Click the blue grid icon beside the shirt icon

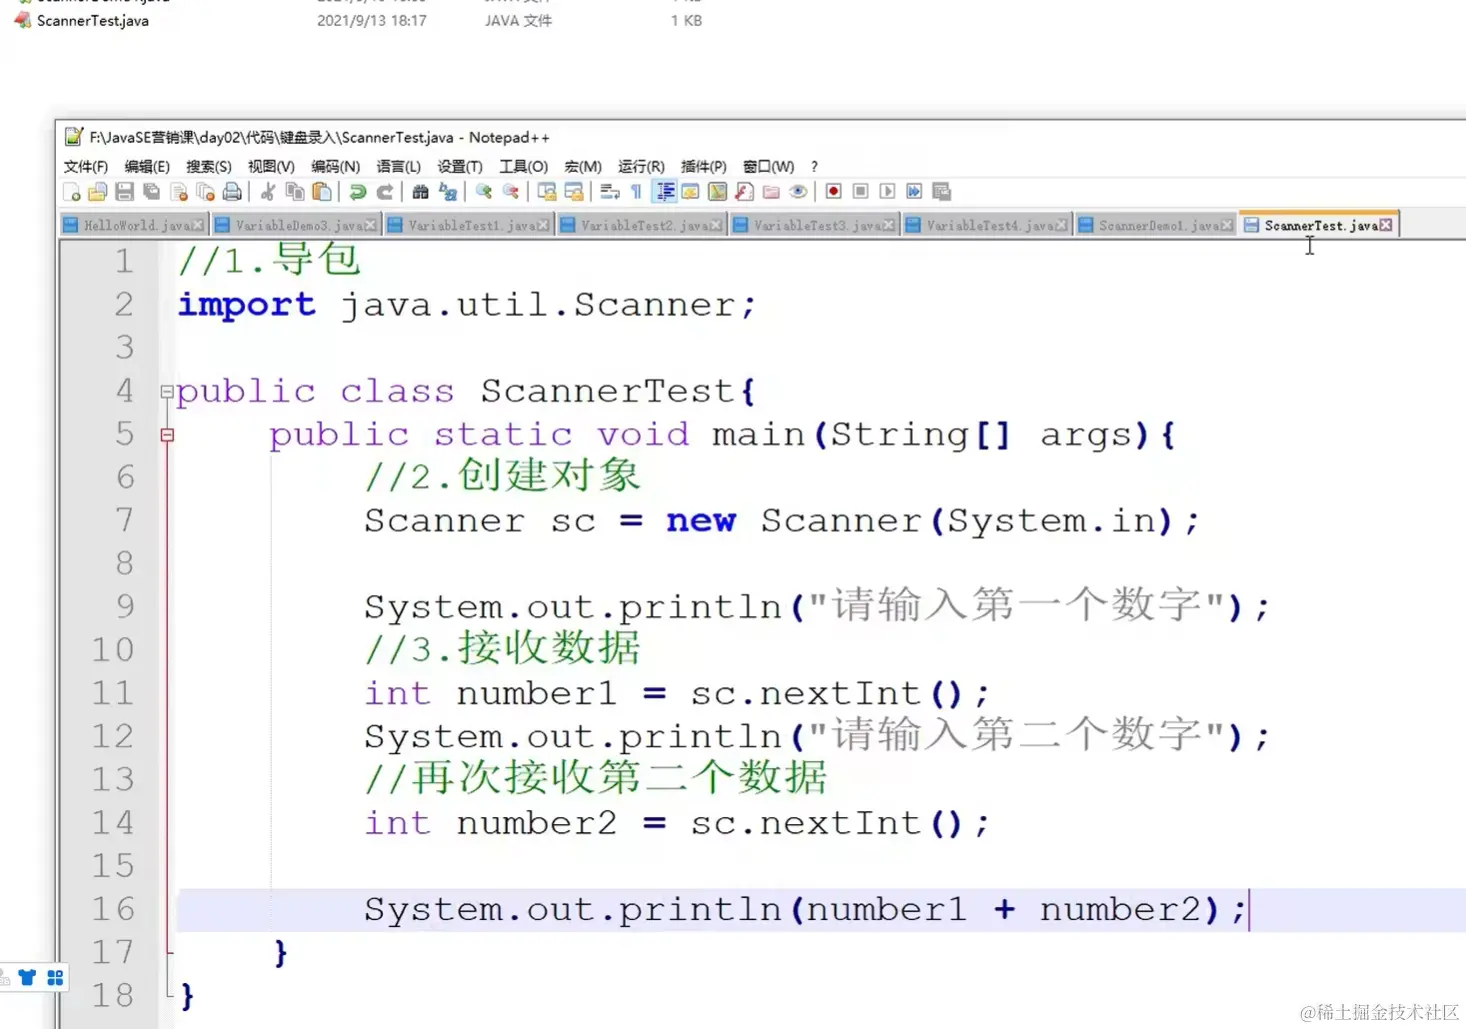pyautogui.click(x=55, y=977)
